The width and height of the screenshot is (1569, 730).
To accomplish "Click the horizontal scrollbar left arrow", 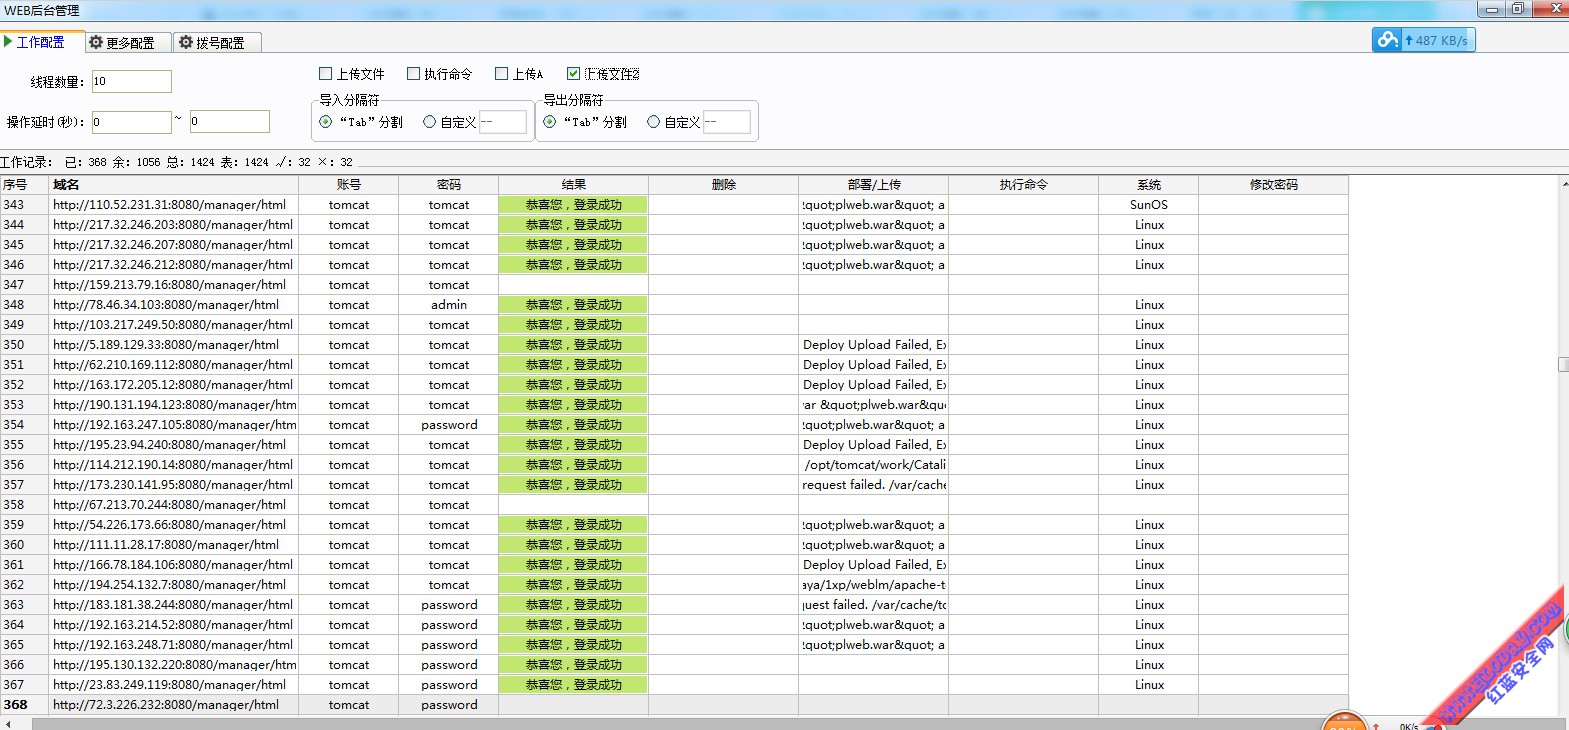I will 8,723.
